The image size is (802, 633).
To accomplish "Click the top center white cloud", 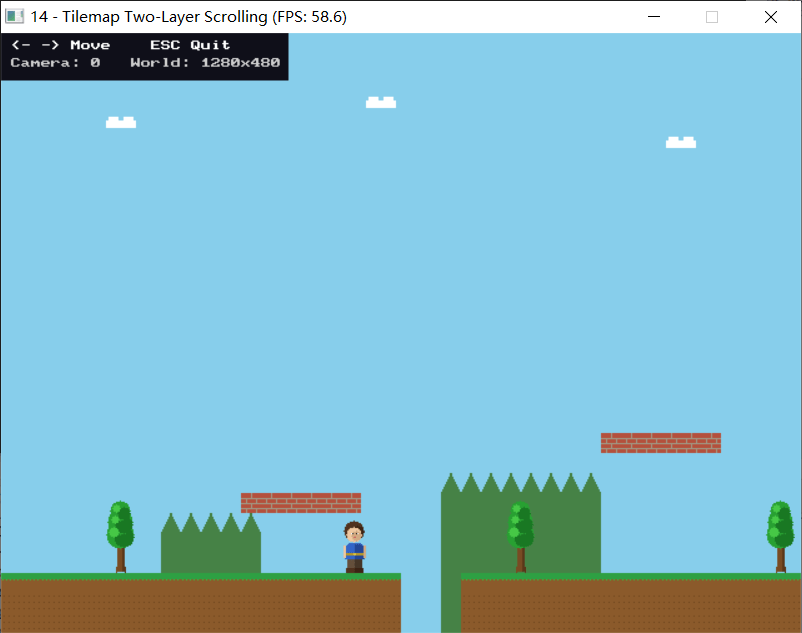I will pos(381,103).
